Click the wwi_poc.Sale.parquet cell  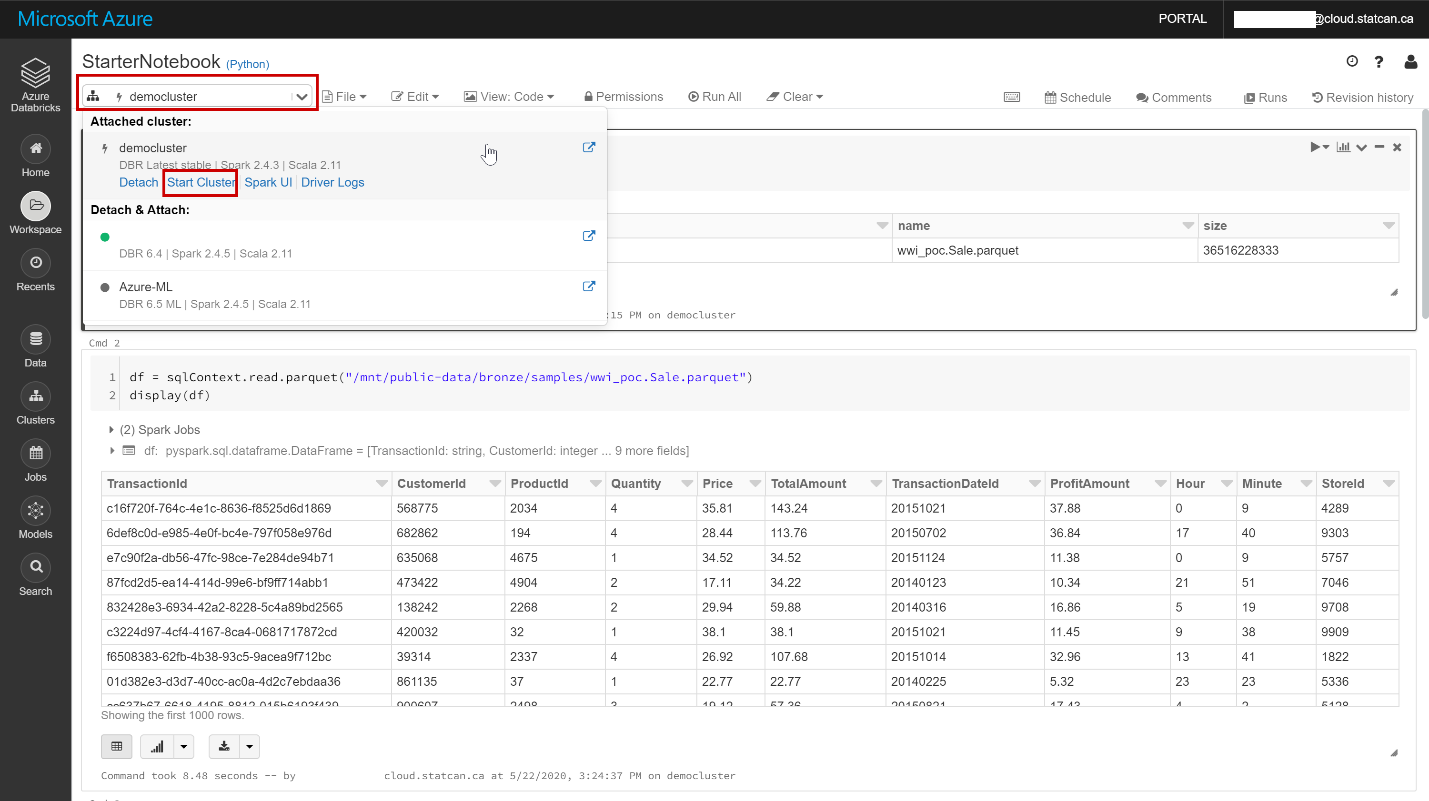click(x=1046, y=251)
